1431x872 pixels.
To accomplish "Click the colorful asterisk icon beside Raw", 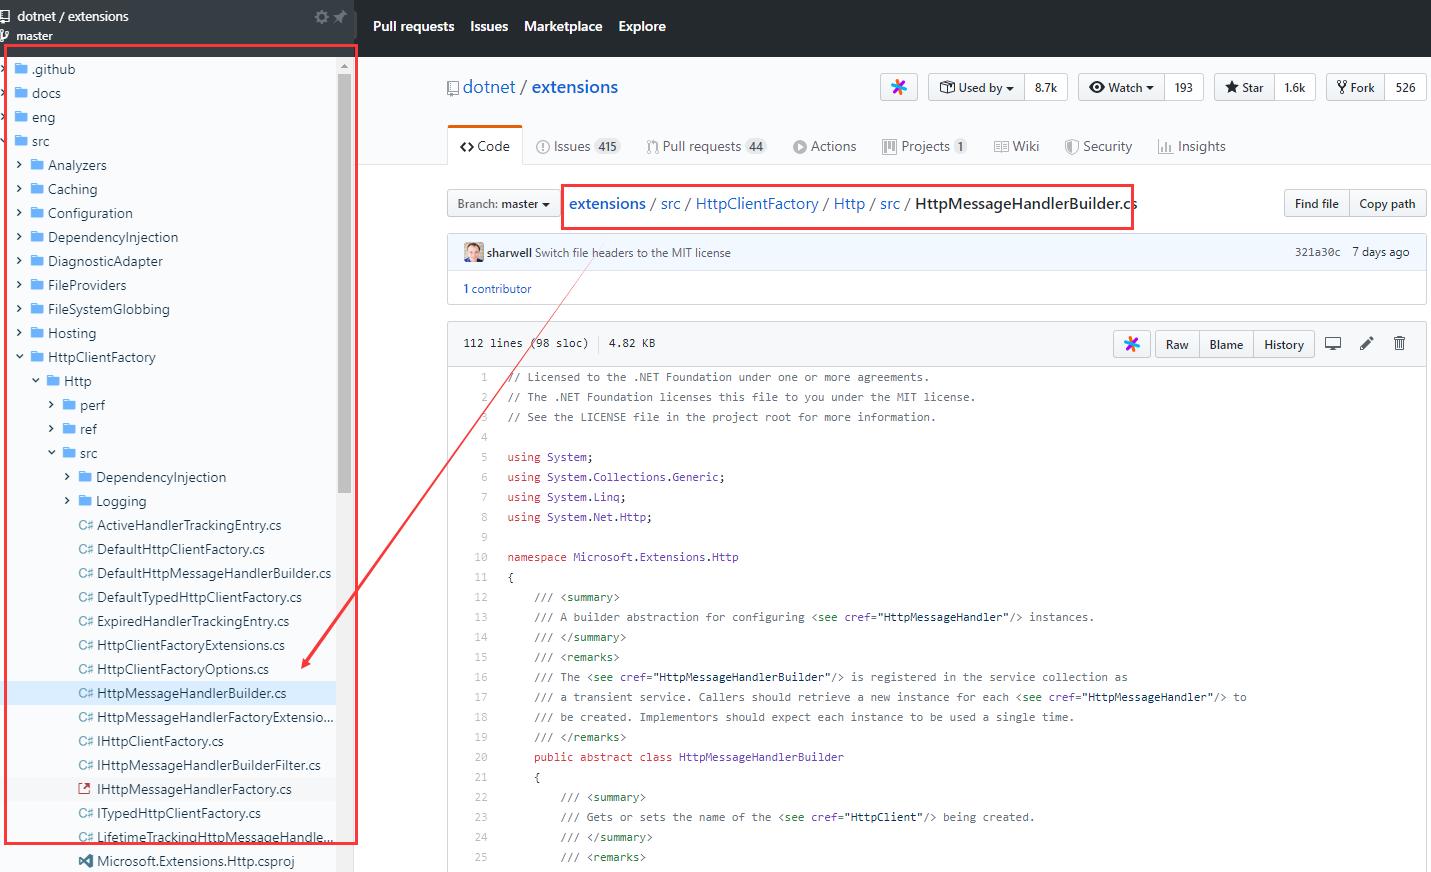I will [1131, 344].
